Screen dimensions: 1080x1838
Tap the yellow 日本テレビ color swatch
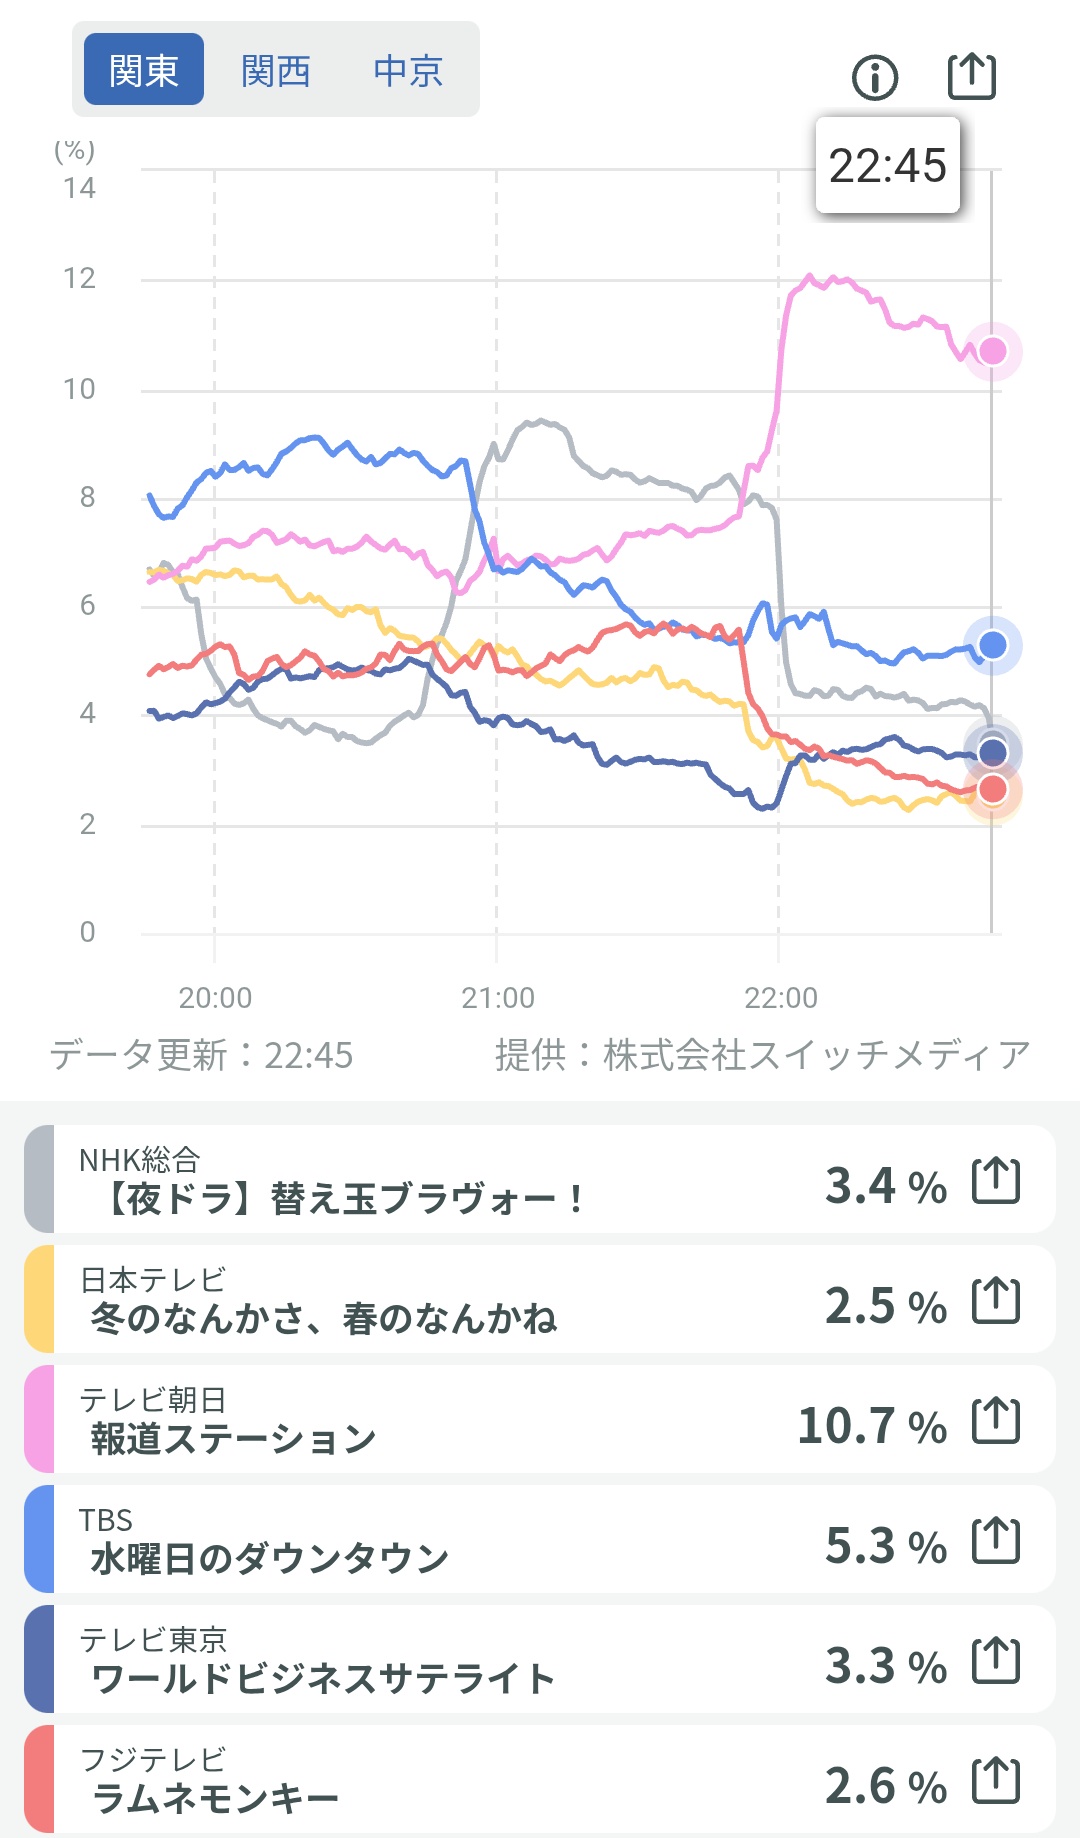(x=39, y=1299)
